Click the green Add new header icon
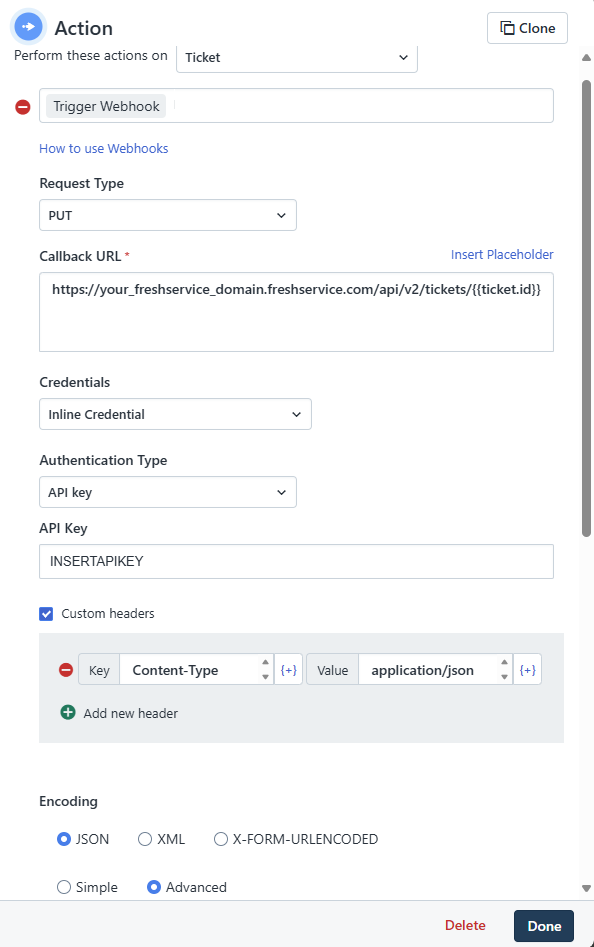Screen dimensions: 594x947 (68, 713)
